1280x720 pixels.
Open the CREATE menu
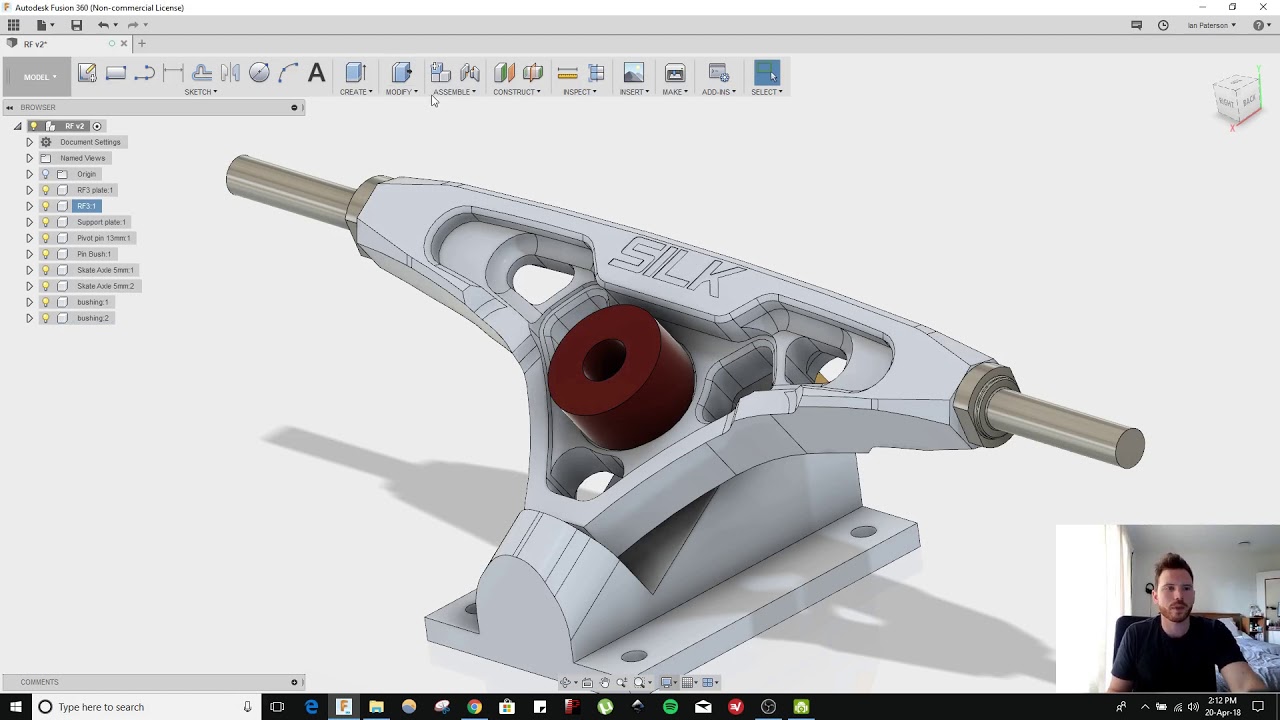point(356,92)
